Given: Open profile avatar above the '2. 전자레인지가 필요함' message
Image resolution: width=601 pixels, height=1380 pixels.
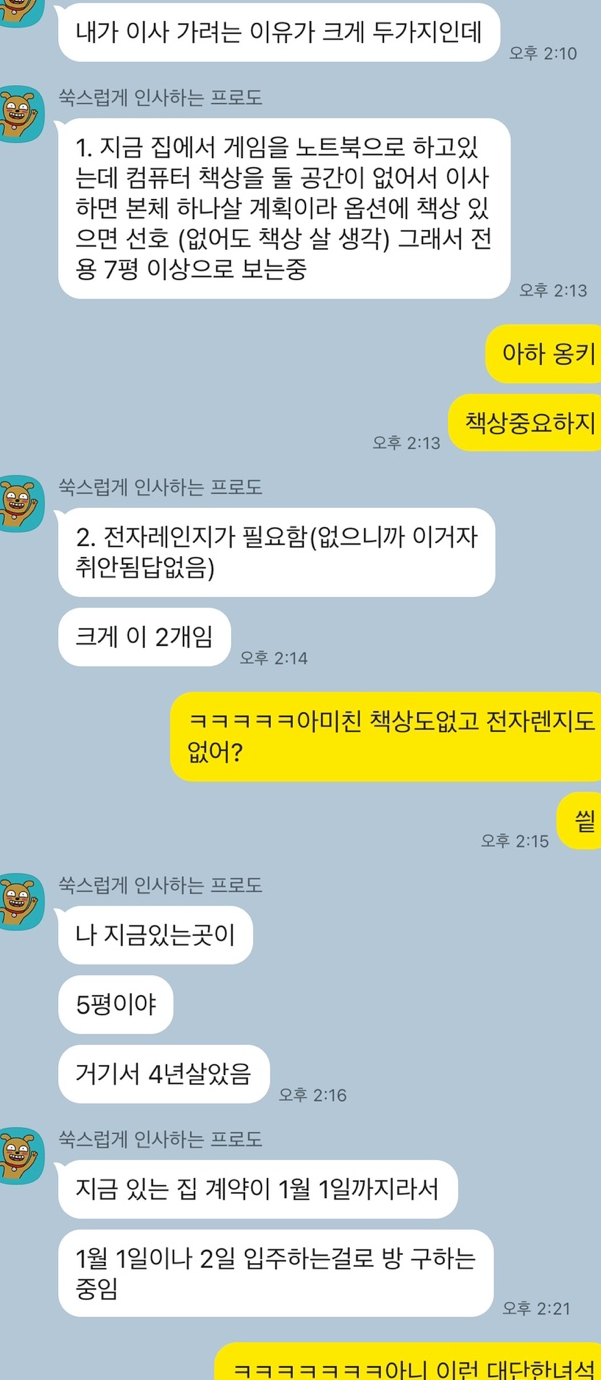Looking at the screenshot, I should tap(21, 503).
